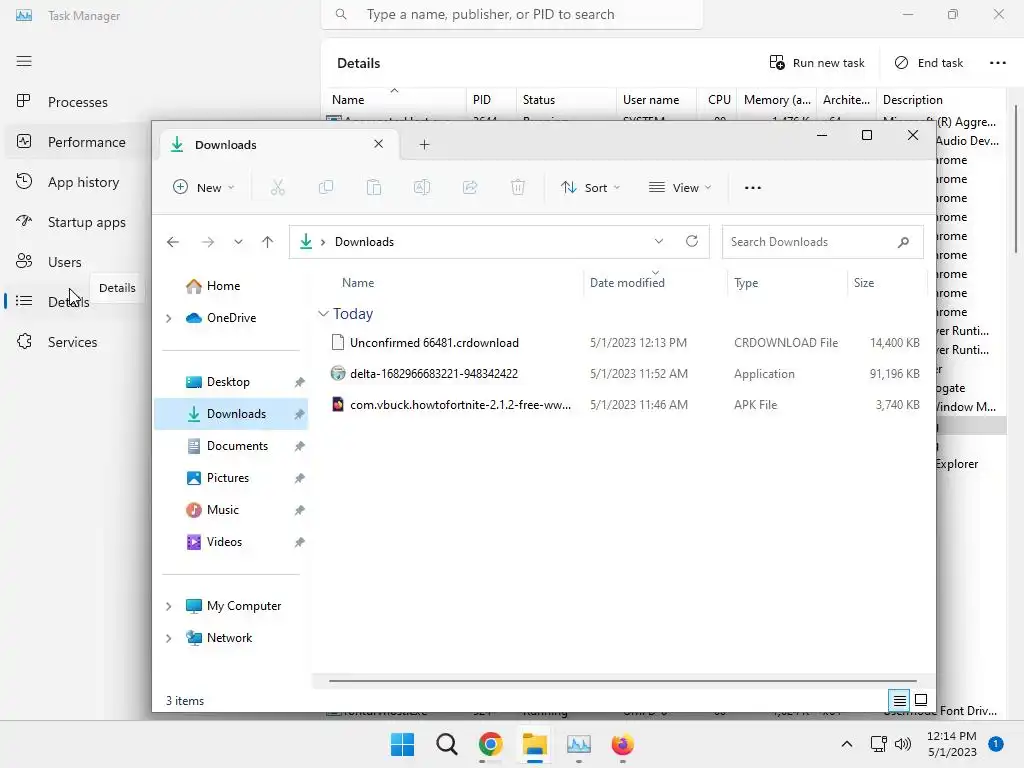This screenshot has width=1024, height=768.
Task: Go back with Explorer back arrow
Action: click(172, 242)
